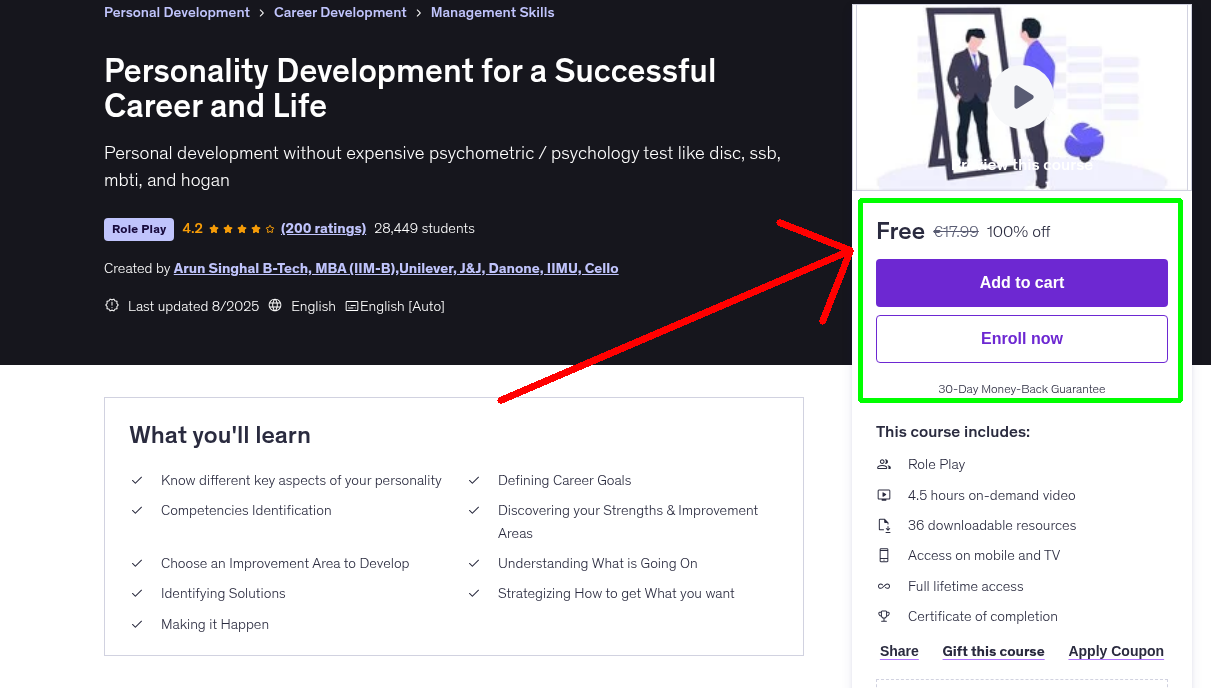Open the 200 ratings details

click(x=323, y=228)
